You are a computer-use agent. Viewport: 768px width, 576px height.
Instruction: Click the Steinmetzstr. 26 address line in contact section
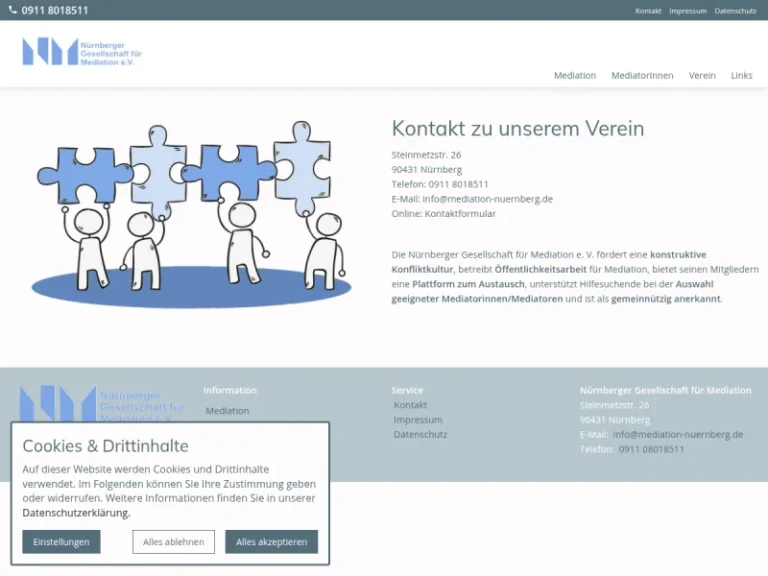pos(426,155)
